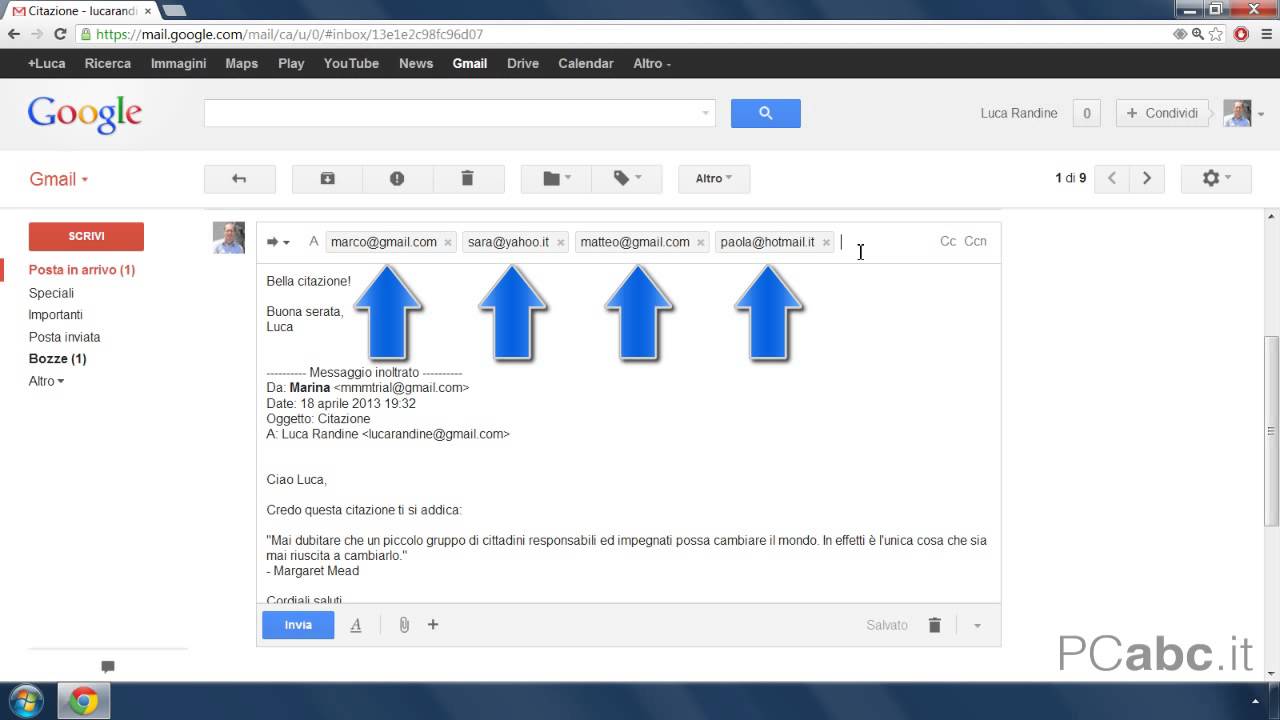Archive the conversation with the archive icon
Image resolution: width=1280 pixels, height=720 pixels.
[327, 179]
